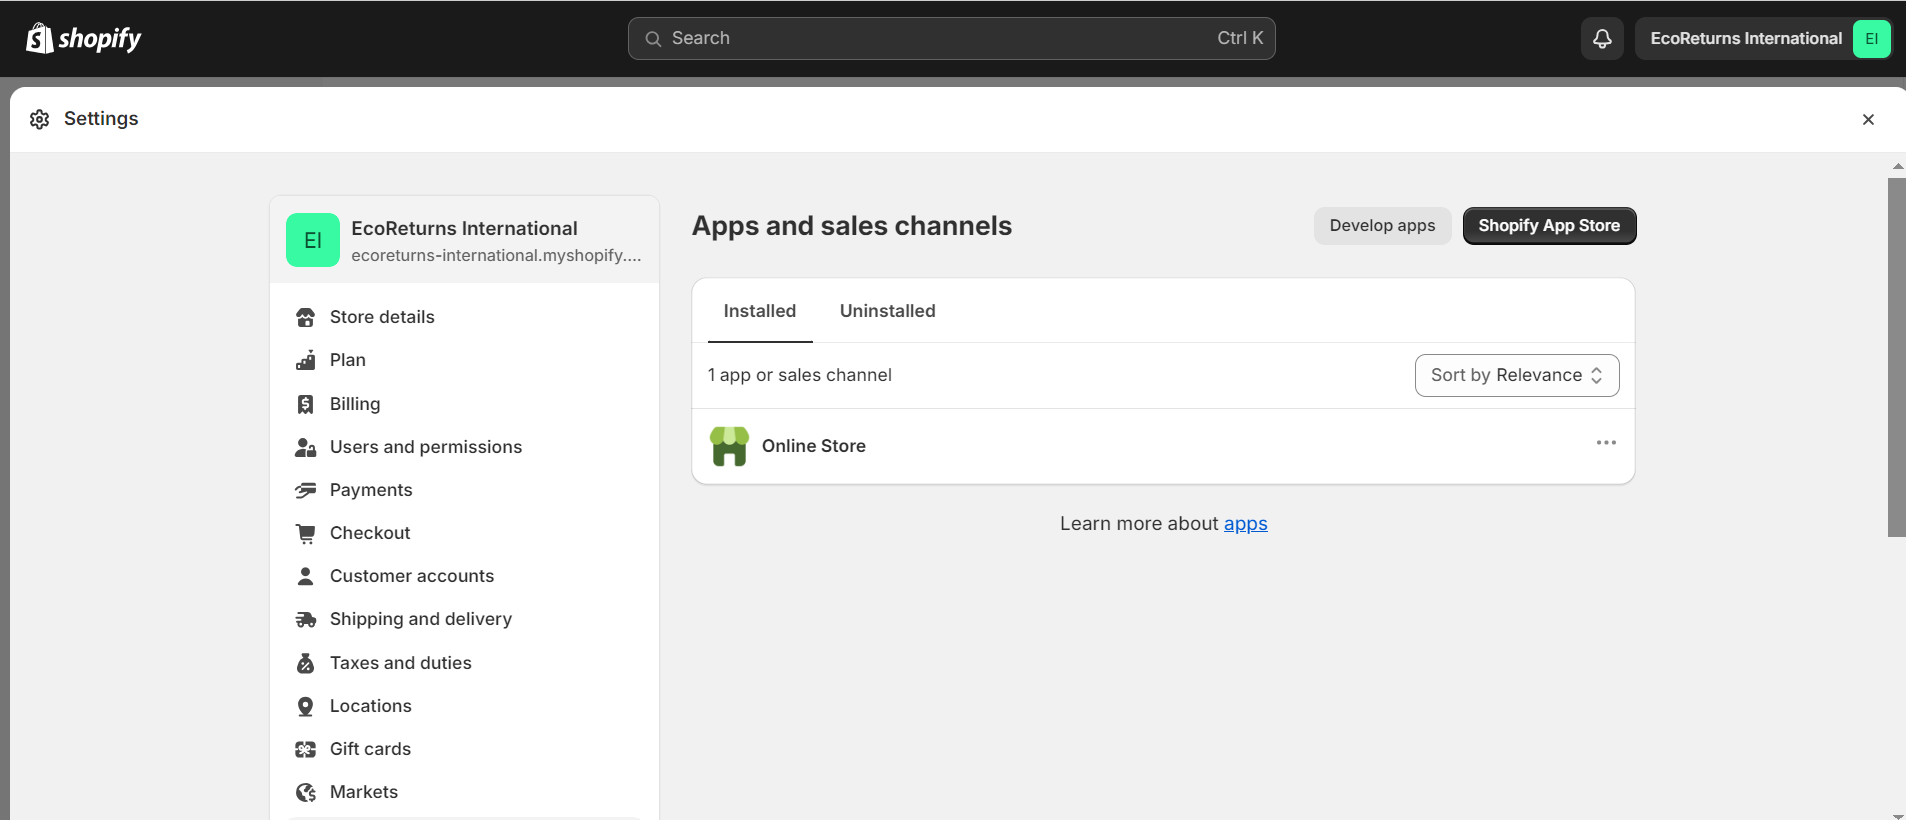This screenshot has width=1906, height=820.
Task: Click the Gift cards icon
Action: point(306,749)
